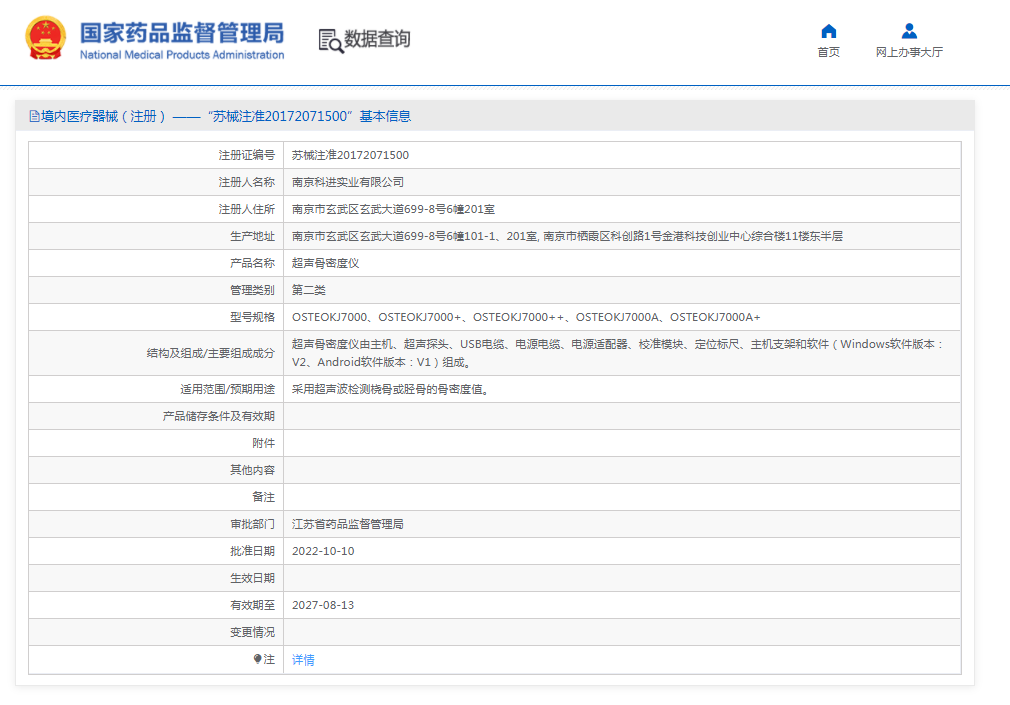
Task: Click the approval date 2022-10-10
Action: pos(323,551)
